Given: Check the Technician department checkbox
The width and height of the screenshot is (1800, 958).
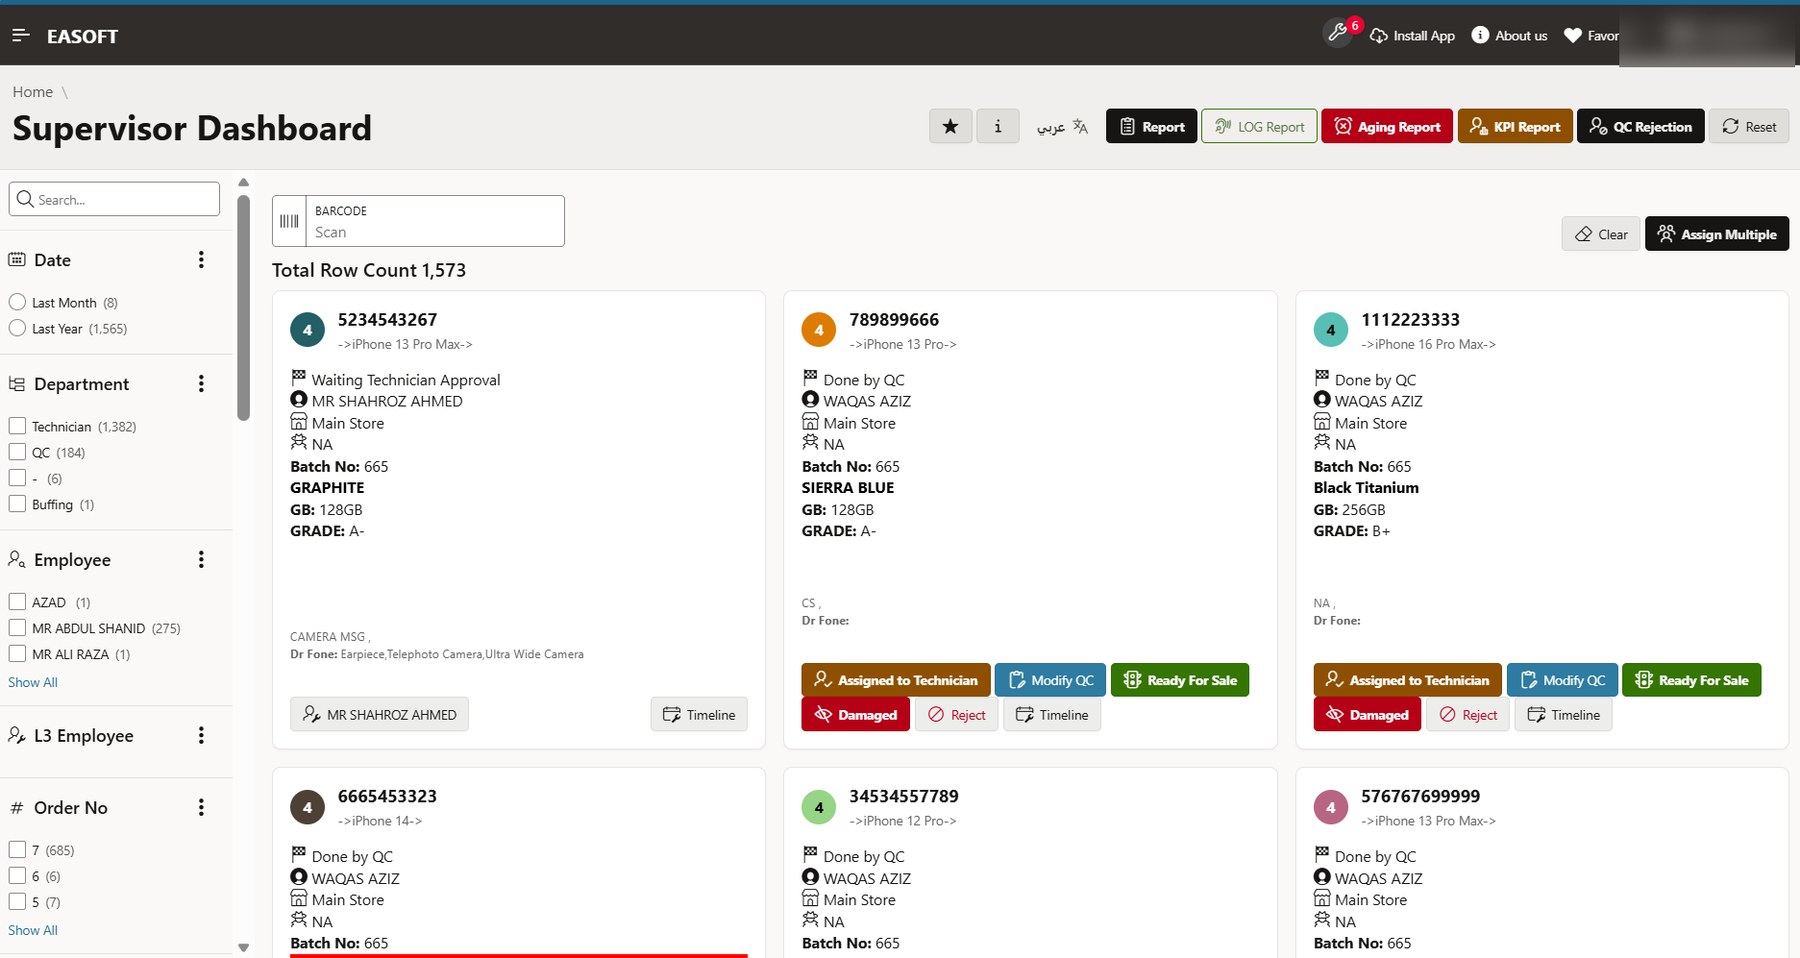Looking at the screenshot, I should 17,426.
